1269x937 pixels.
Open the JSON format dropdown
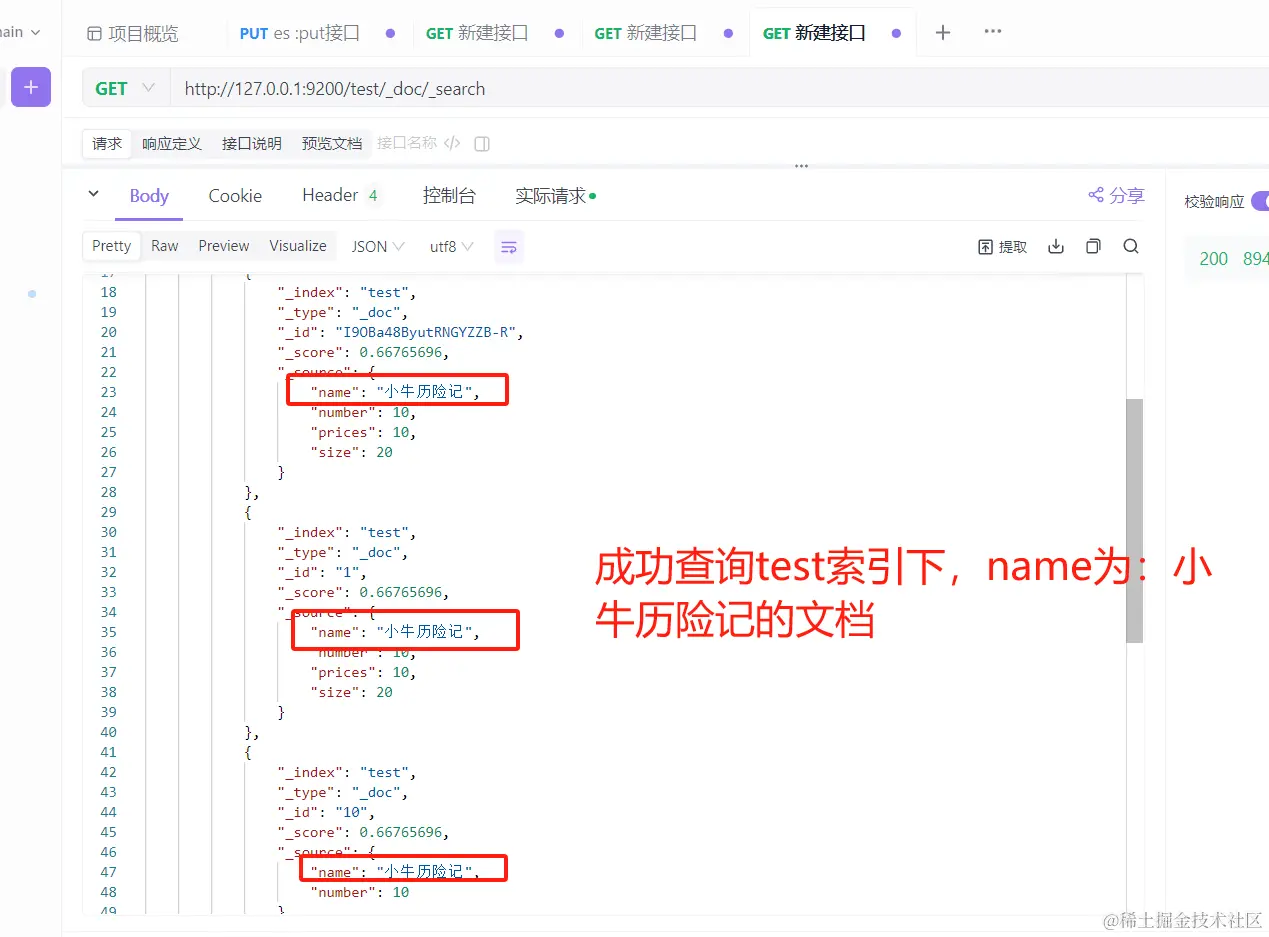pyautogui.click(x=378, y=246)
